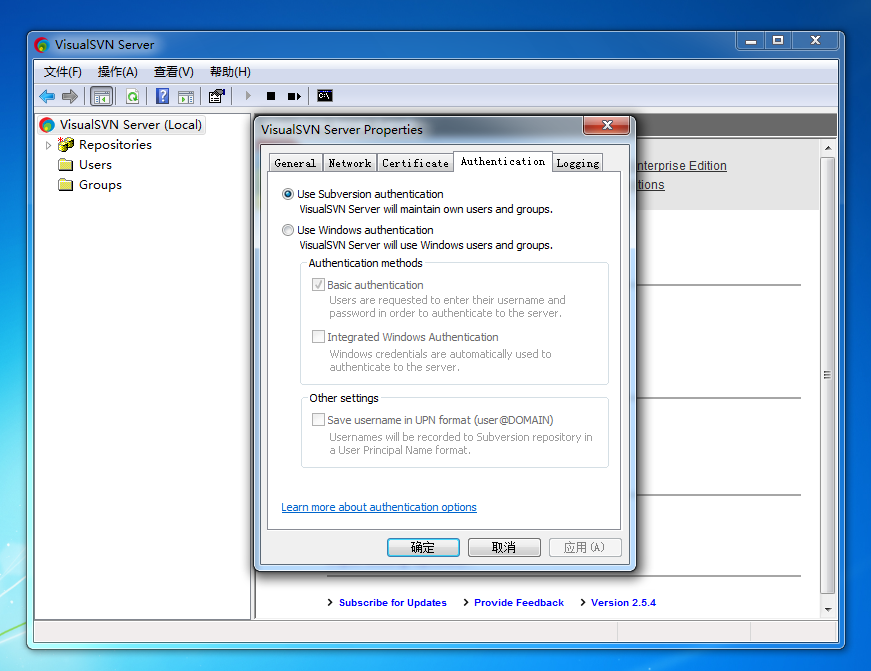Viewport: 871px width, 671px height.
Task: Select Use Subversion authentication
Action: pos(288,194)
